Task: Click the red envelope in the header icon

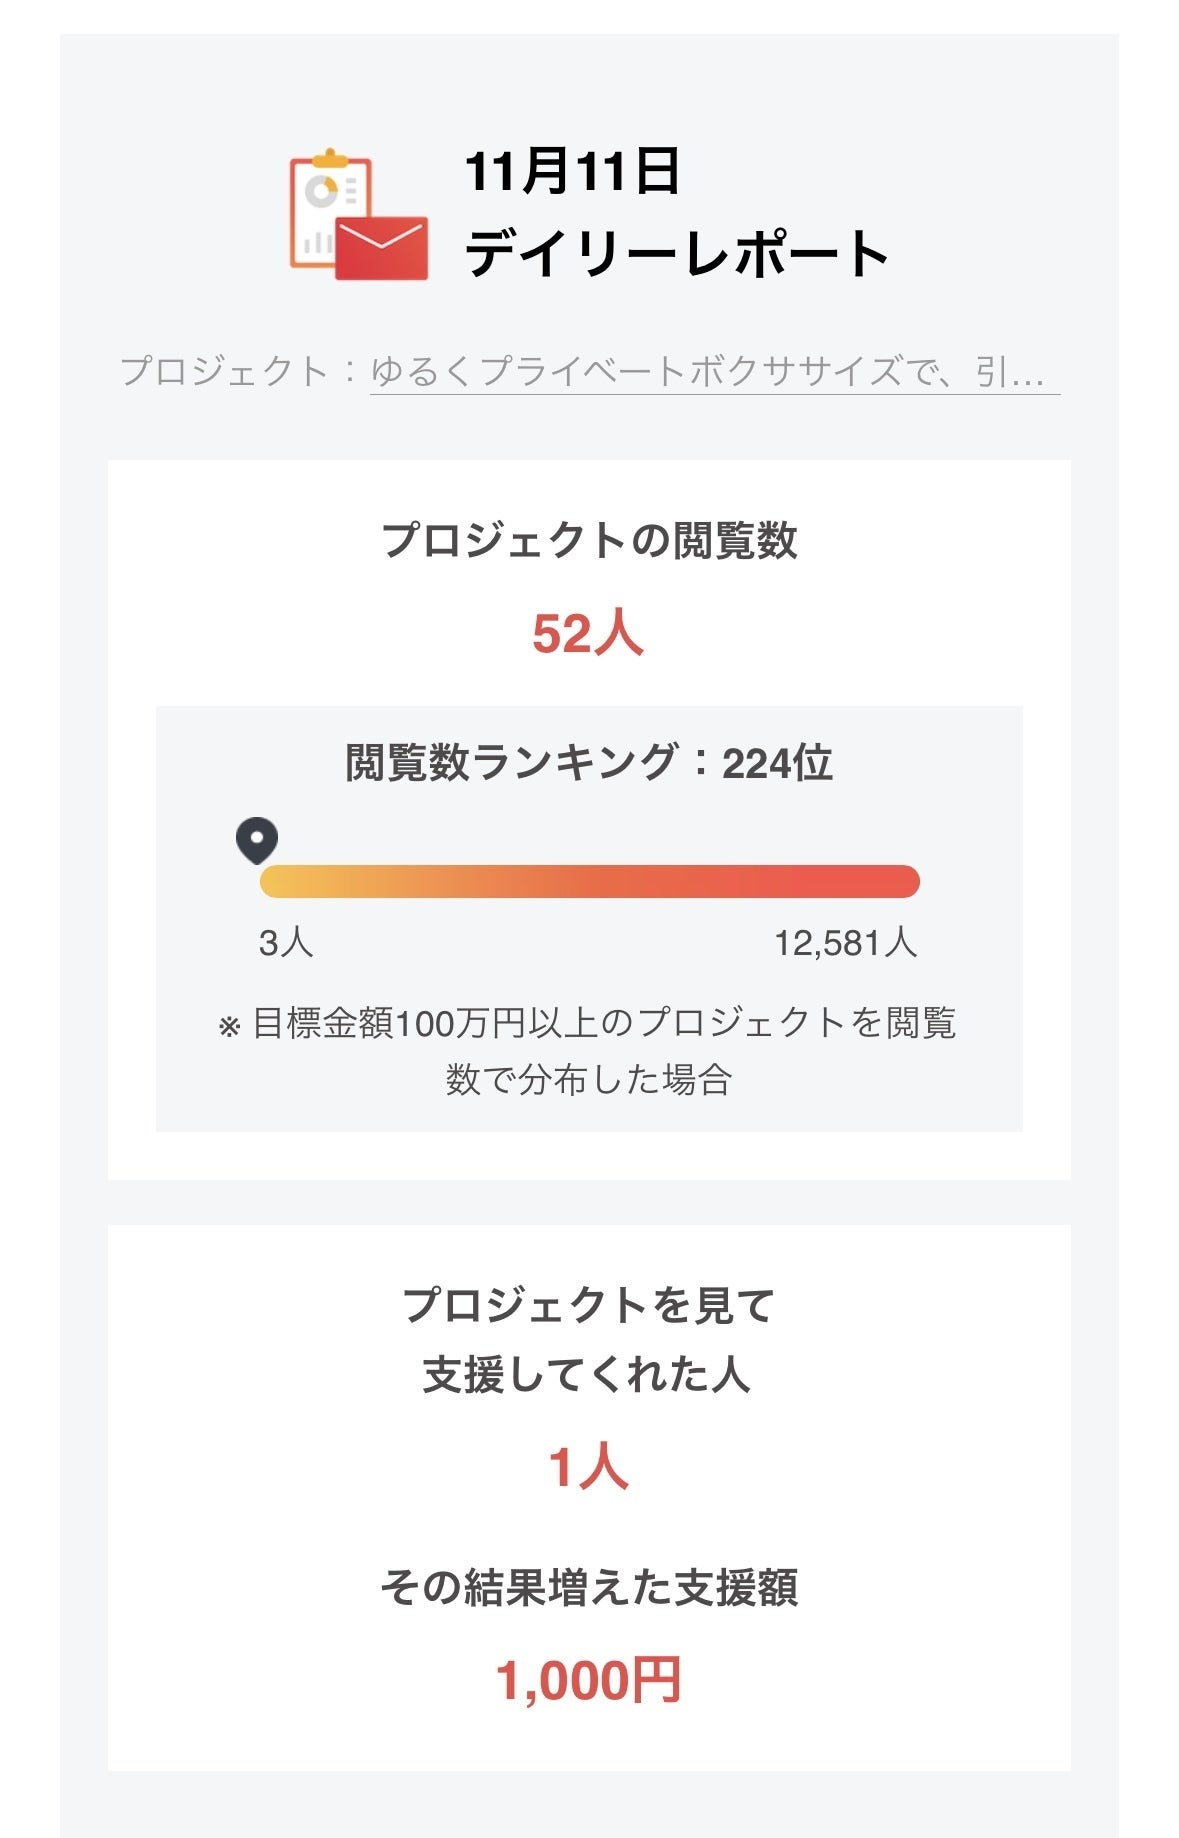Action: pyautogui.click(x=381, y=247)
